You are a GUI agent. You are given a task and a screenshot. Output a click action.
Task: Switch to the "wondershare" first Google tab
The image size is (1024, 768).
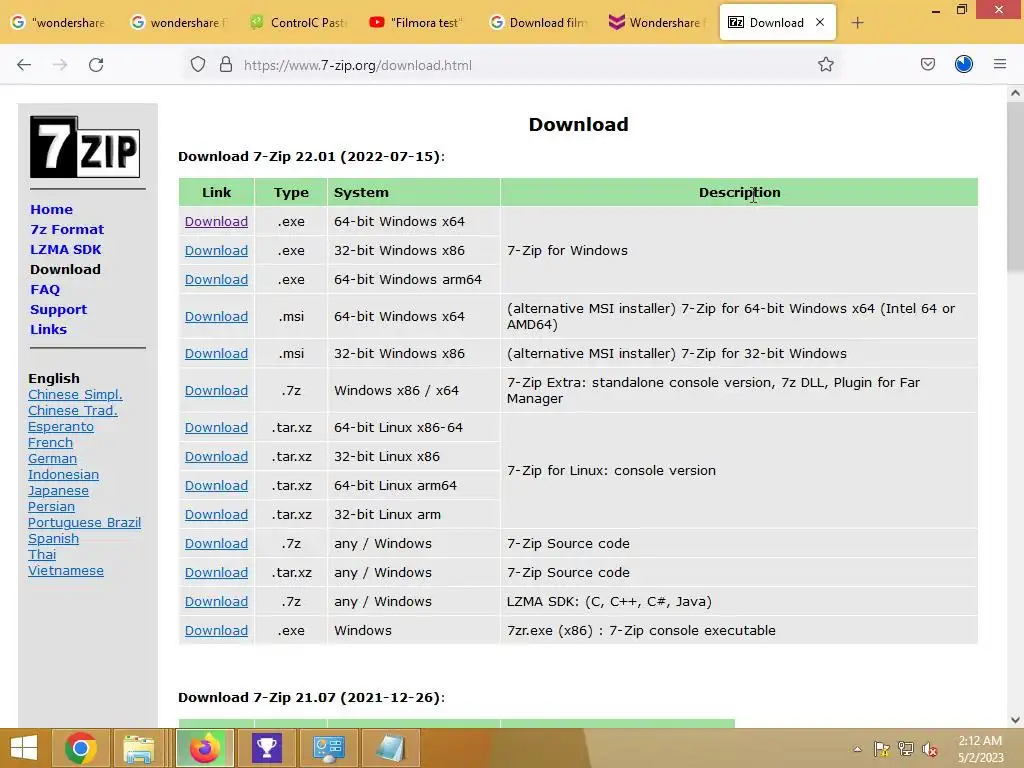[x=59, y=22]
